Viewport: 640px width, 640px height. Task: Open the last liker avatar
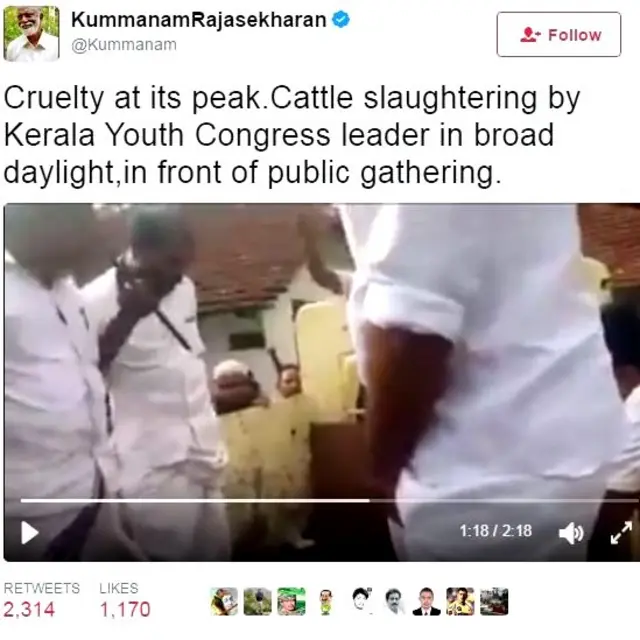click(494, 601)
